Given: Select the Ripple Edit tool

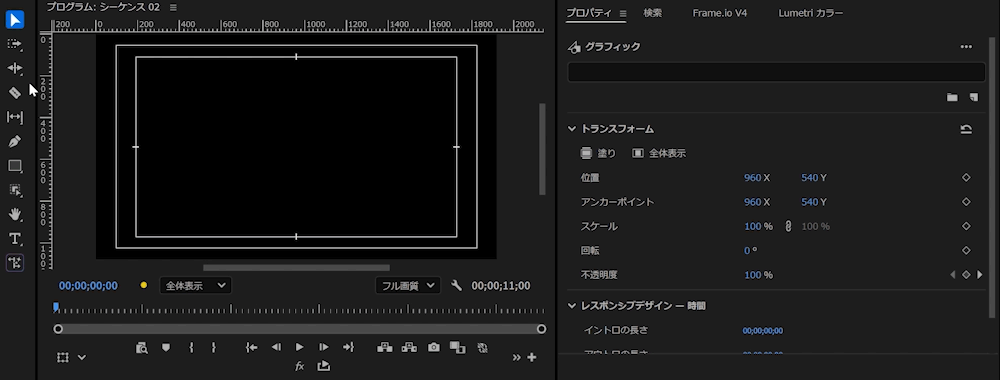Looking at the screenshot, I should [15, 68].
